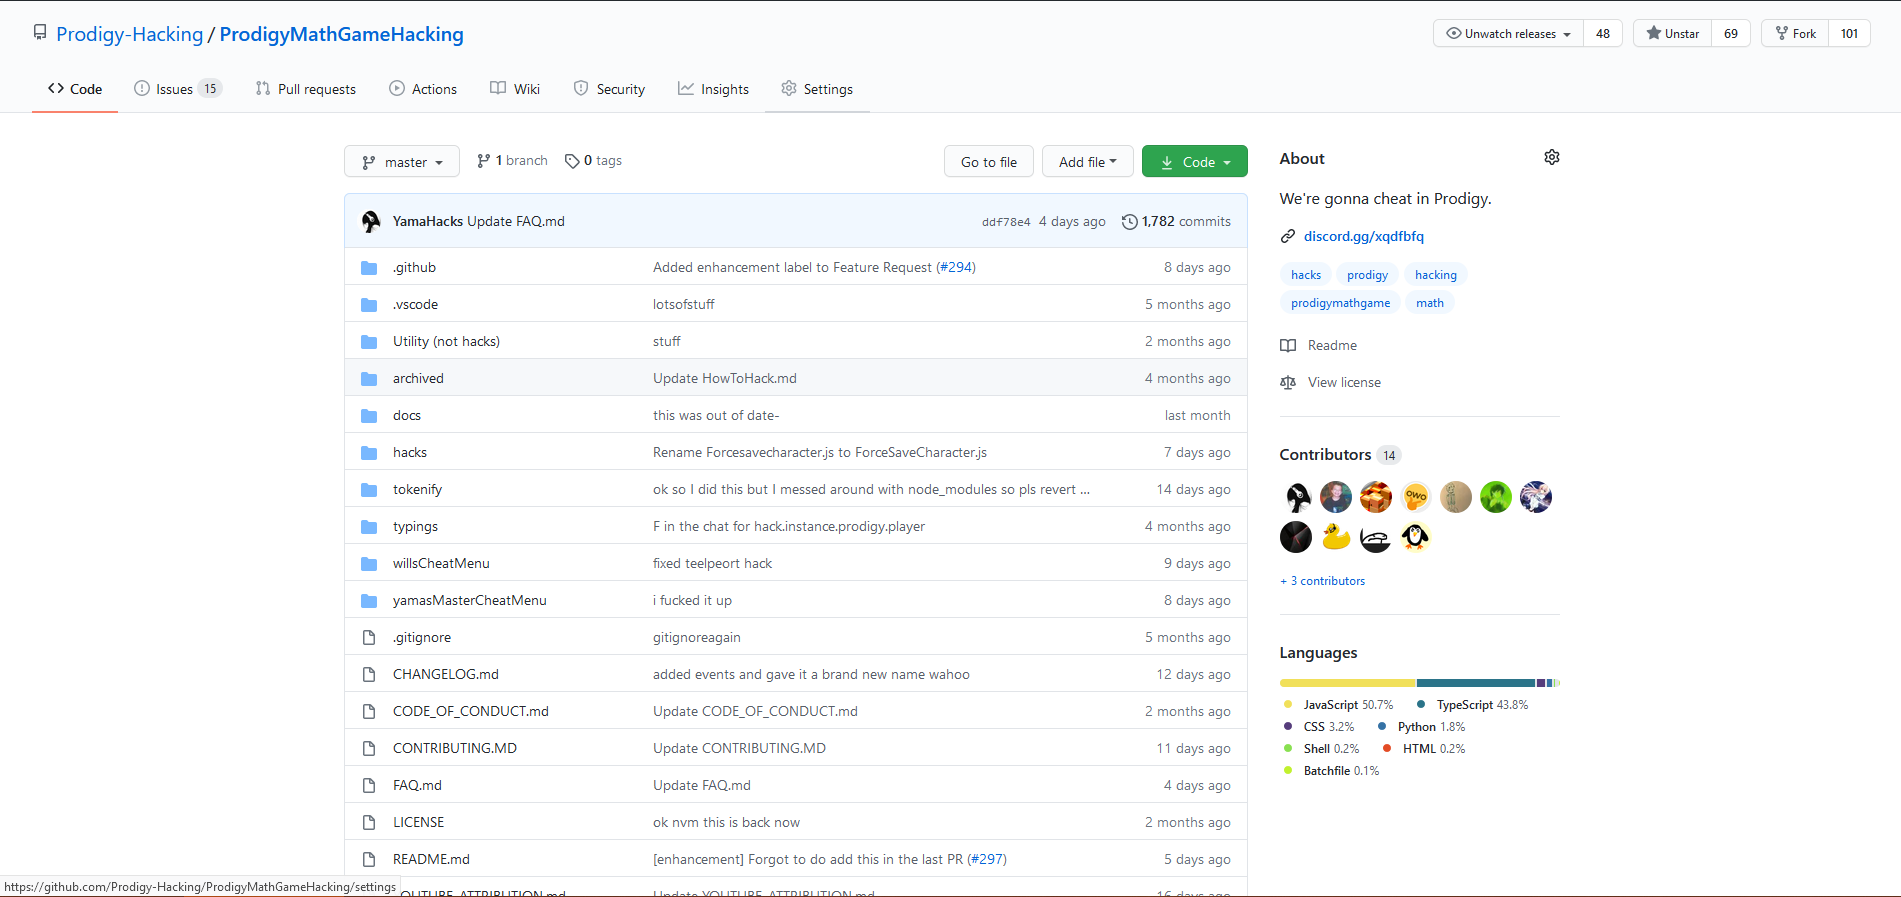1901x897 pixels.
Task: Open the Prodigy-Hacking organization link
Action: click(129, 34)
